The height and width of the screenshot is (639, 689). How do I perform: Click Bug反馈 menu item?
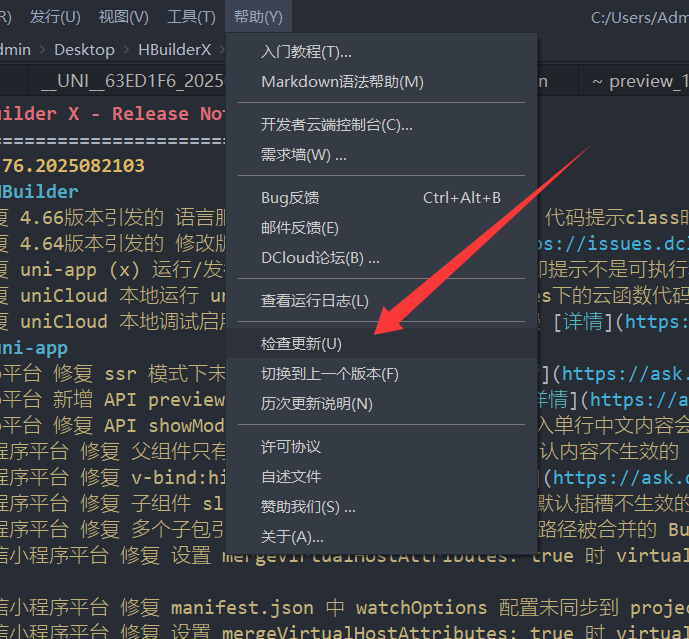381,198
